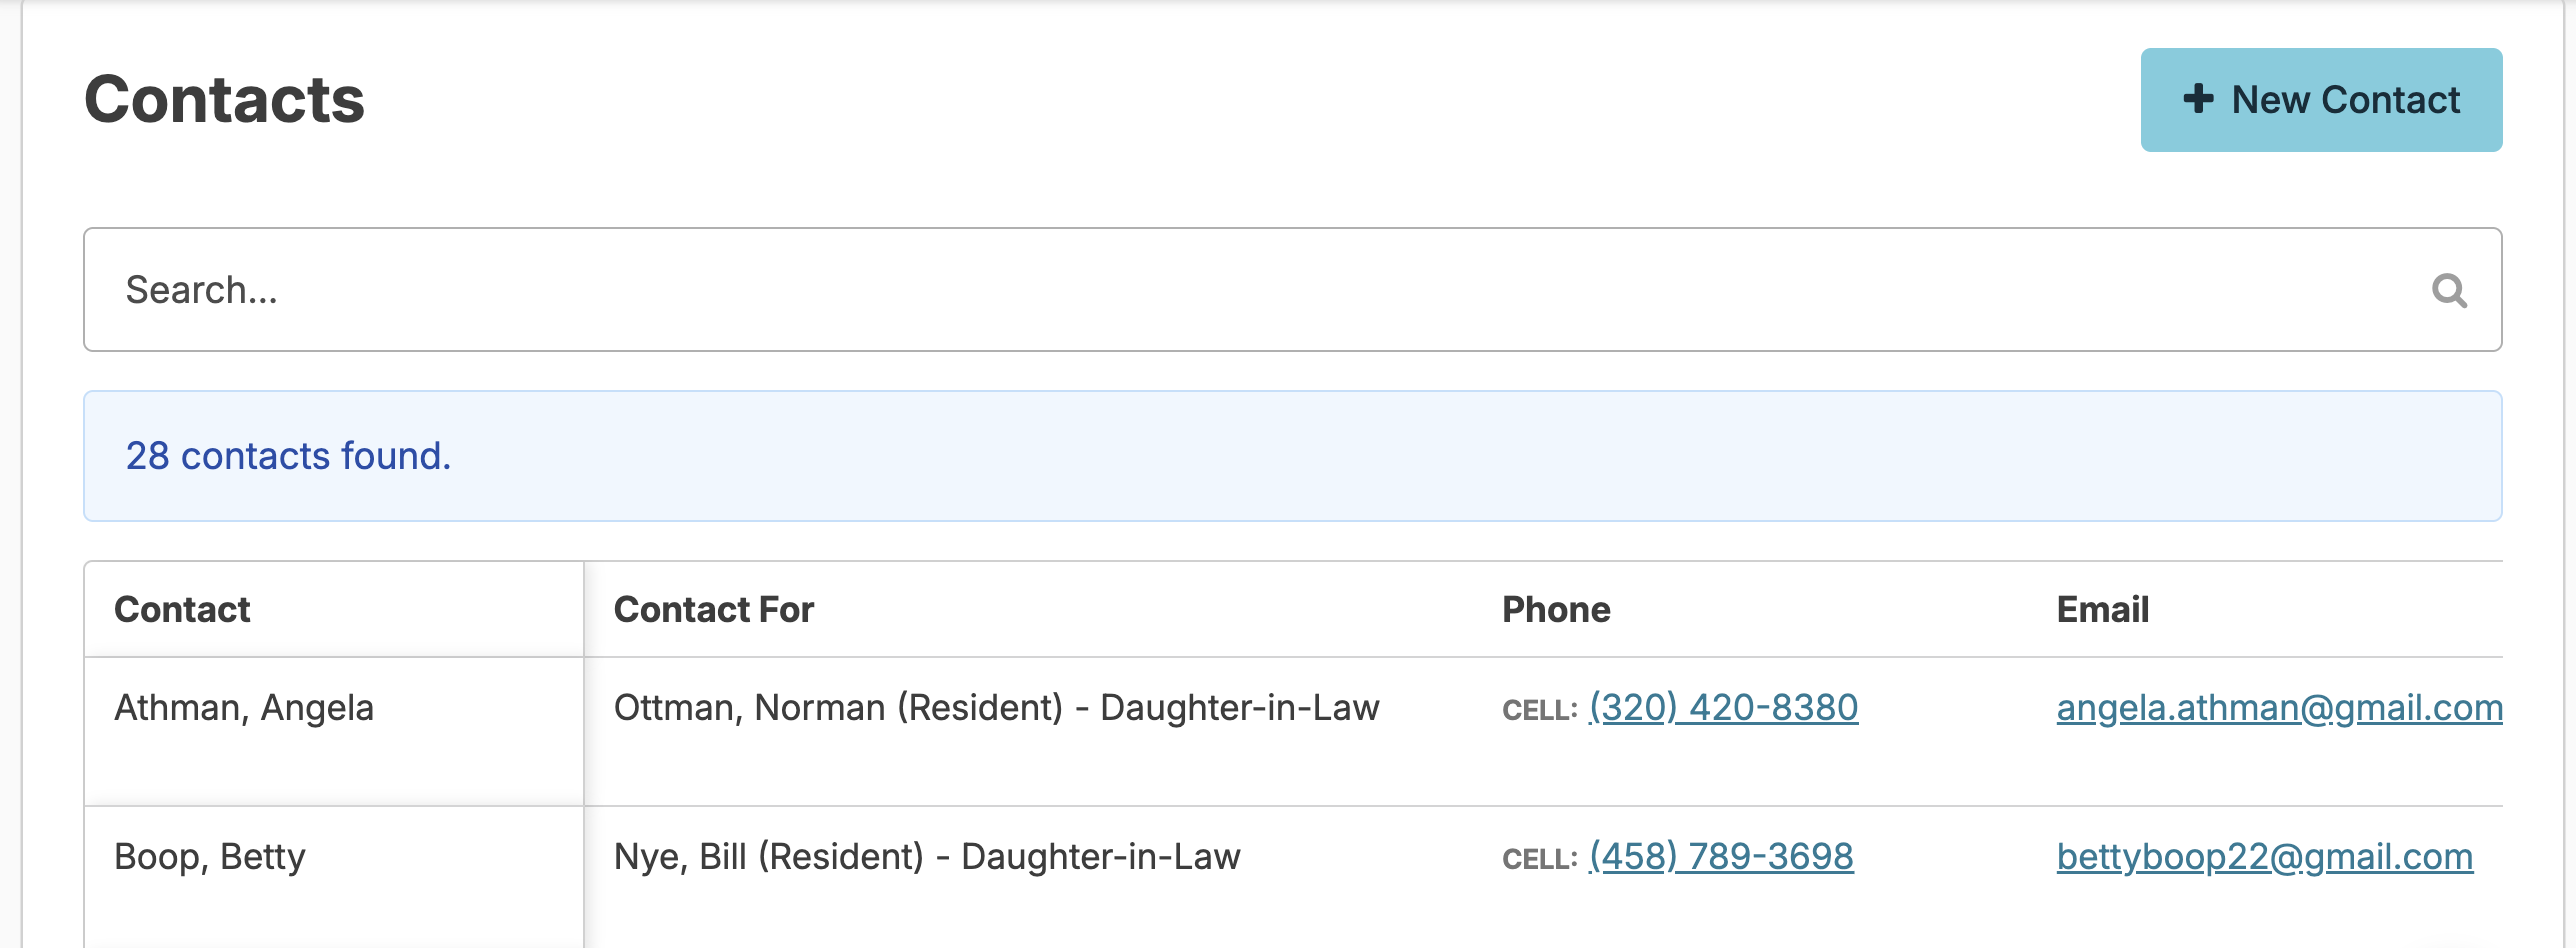Click the Nye, Bill Daughter-in-Law cell
The image size is (2576, 948).
[x=927, y=857]
